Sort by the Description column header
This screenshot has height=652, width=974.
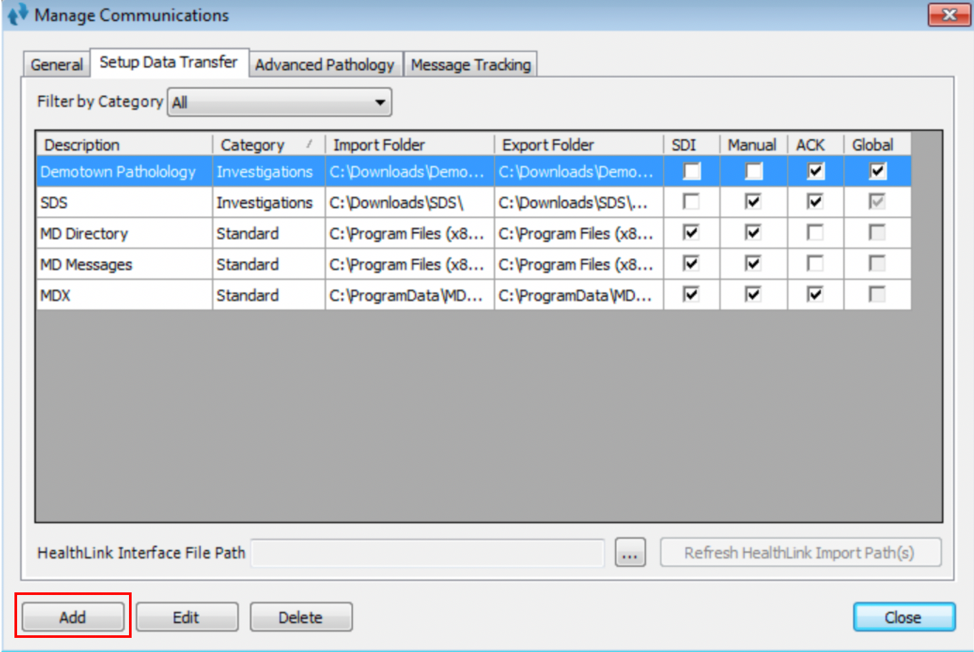point(123,145)
